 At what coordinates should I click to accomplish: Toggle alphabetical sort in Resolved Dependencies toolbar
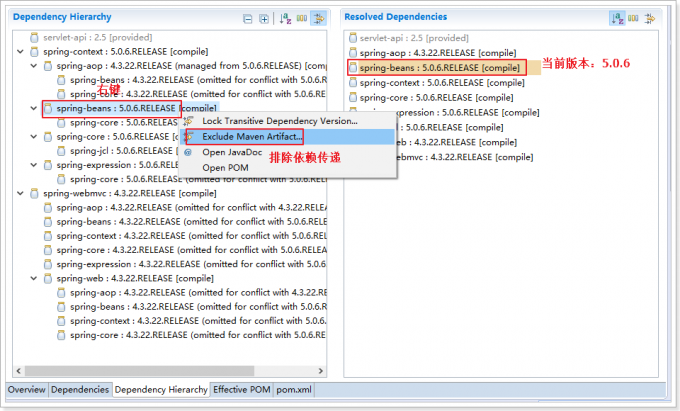(x=617, y=19)
